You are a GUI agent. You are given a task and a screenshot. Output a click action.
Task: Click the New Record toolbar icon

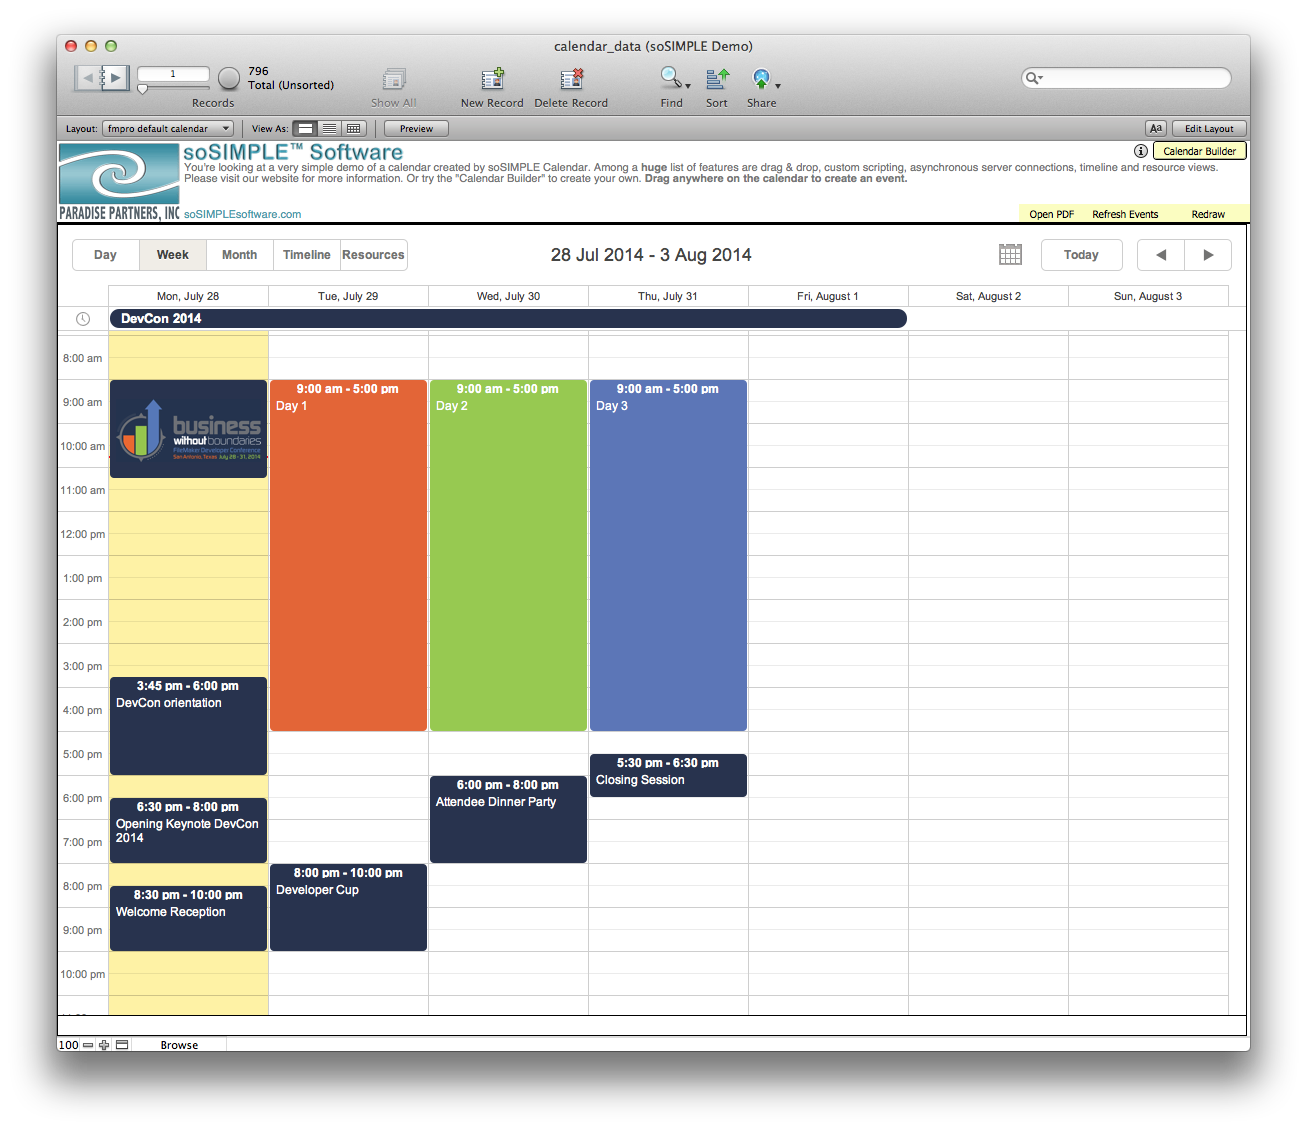coord(492,79)
